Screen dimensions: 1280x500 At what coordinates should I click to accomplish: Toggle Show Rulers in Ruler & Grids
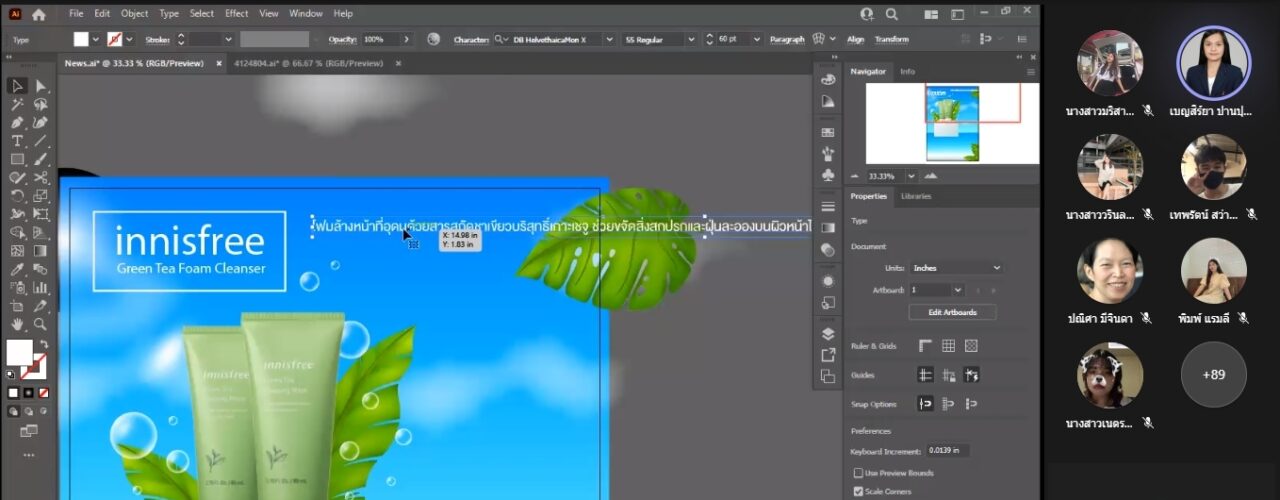925,346
